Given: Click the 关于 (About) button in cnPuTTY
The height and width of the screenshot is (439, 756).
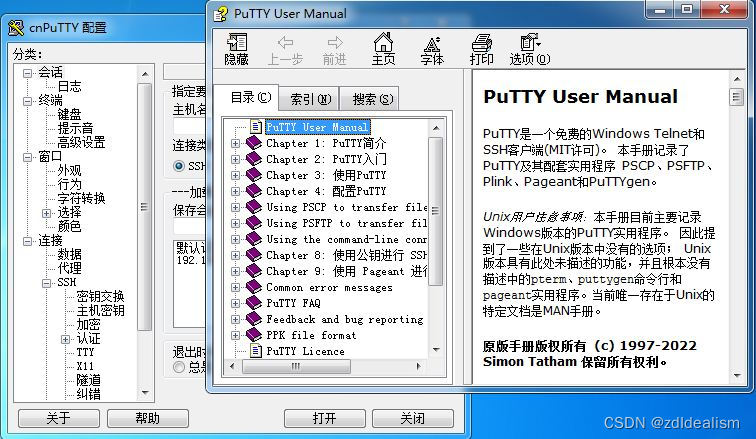Looking at the screenshot, I should click(x=59, y=418).
